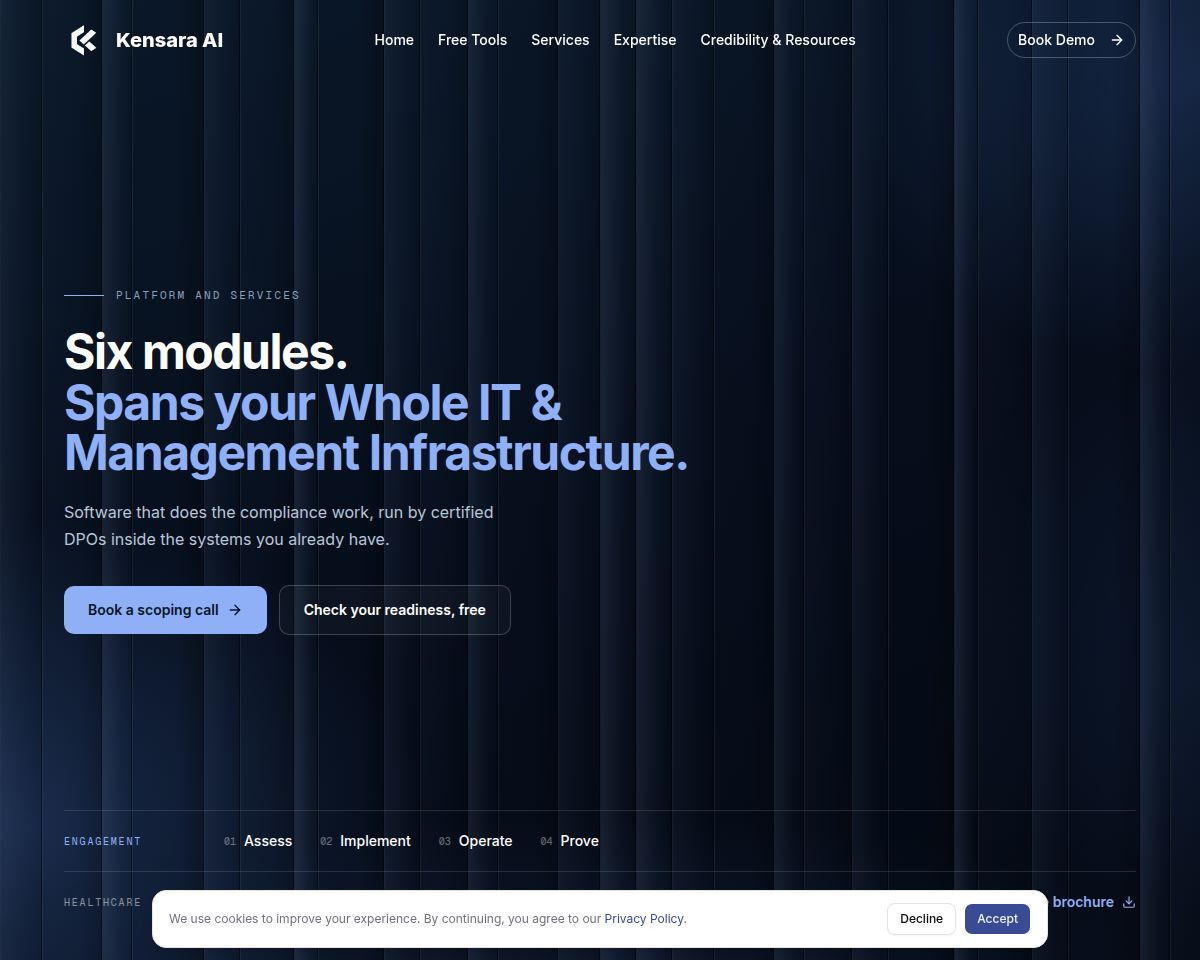Image resolution: width=1200 pixels, height=960 pixels.
Task: Open Credibility & Resources nav item
Action: pos(778,40)
